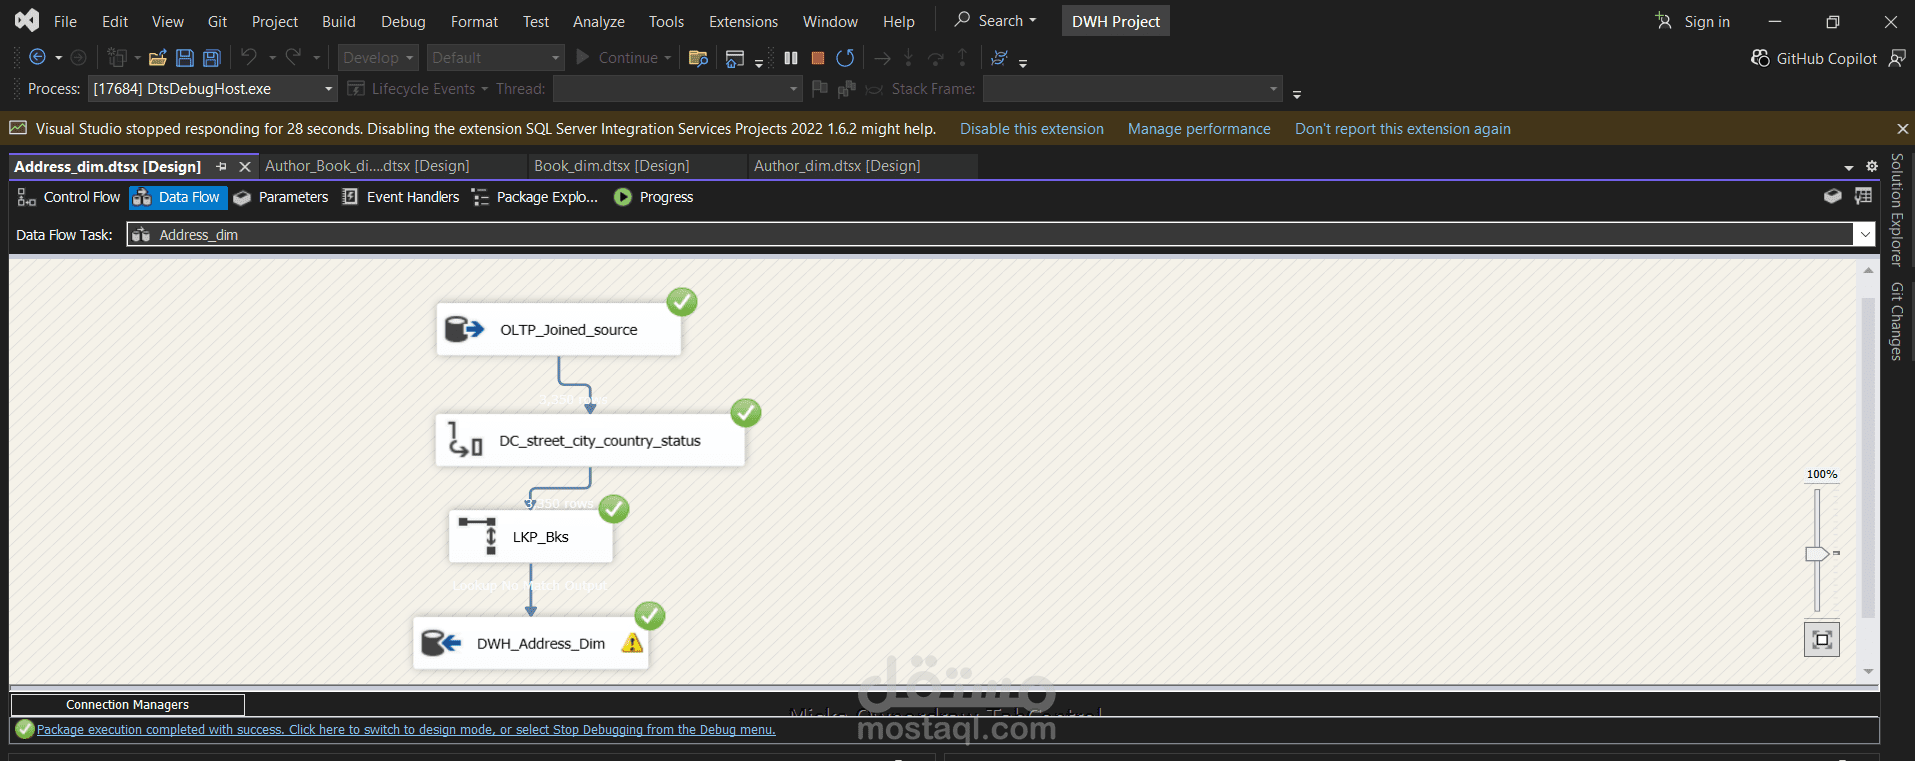Image resolution: width=1915 pixels, height=761 pixels.
Task: Break execution with the Pause icon
Action: (x=791, y=58)
